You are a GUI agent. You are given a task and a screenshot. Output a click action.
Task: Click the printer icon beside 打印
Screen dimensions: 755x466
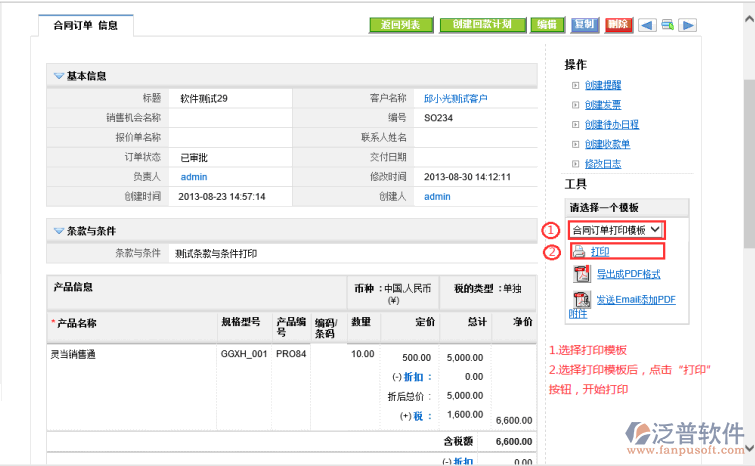click(x=579, y=252)
